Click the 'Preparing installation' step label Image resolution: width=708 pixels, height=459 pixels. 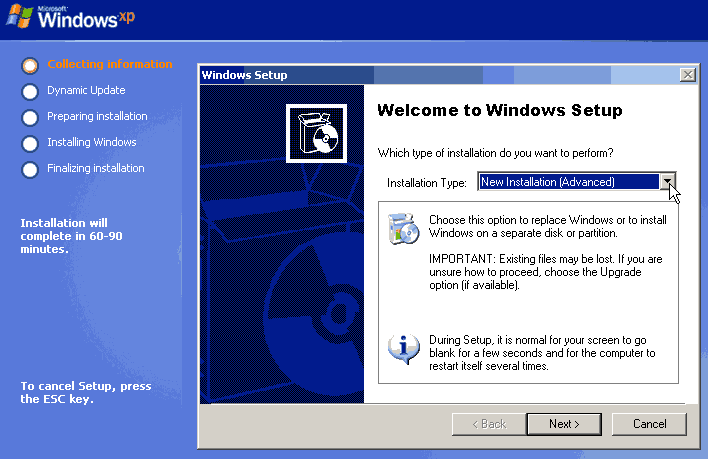click(x=97, y=116)
